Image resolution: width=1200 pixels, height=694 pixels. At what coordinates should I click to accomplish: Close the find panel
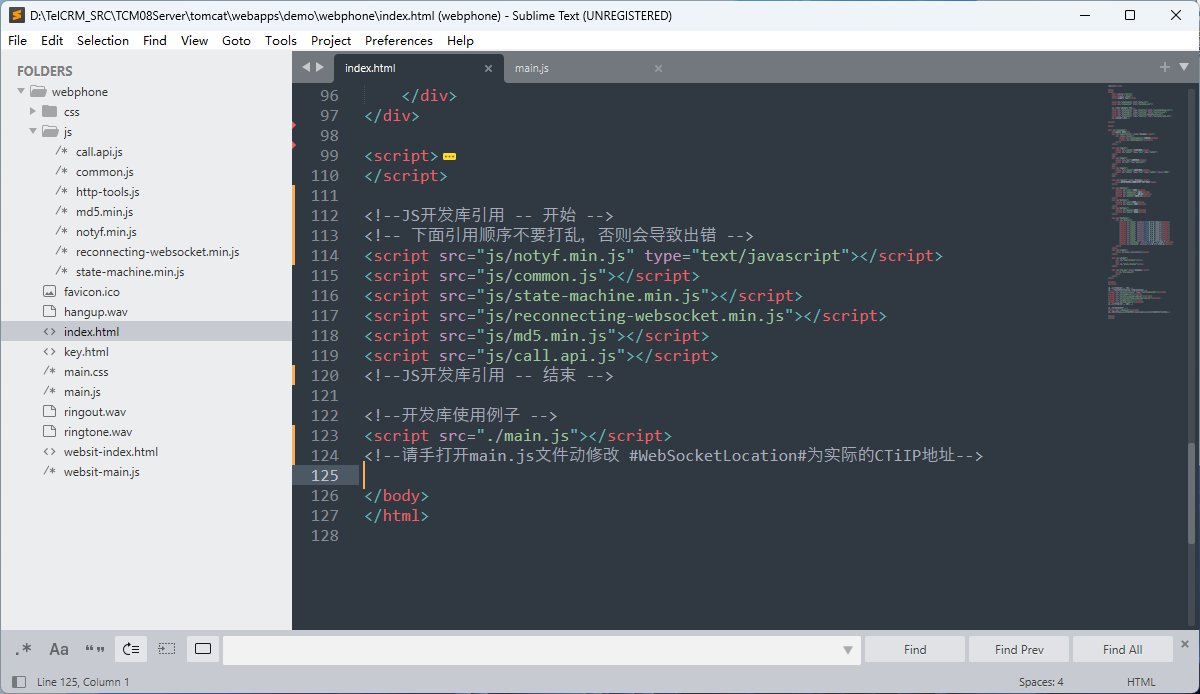[1185, 644]
